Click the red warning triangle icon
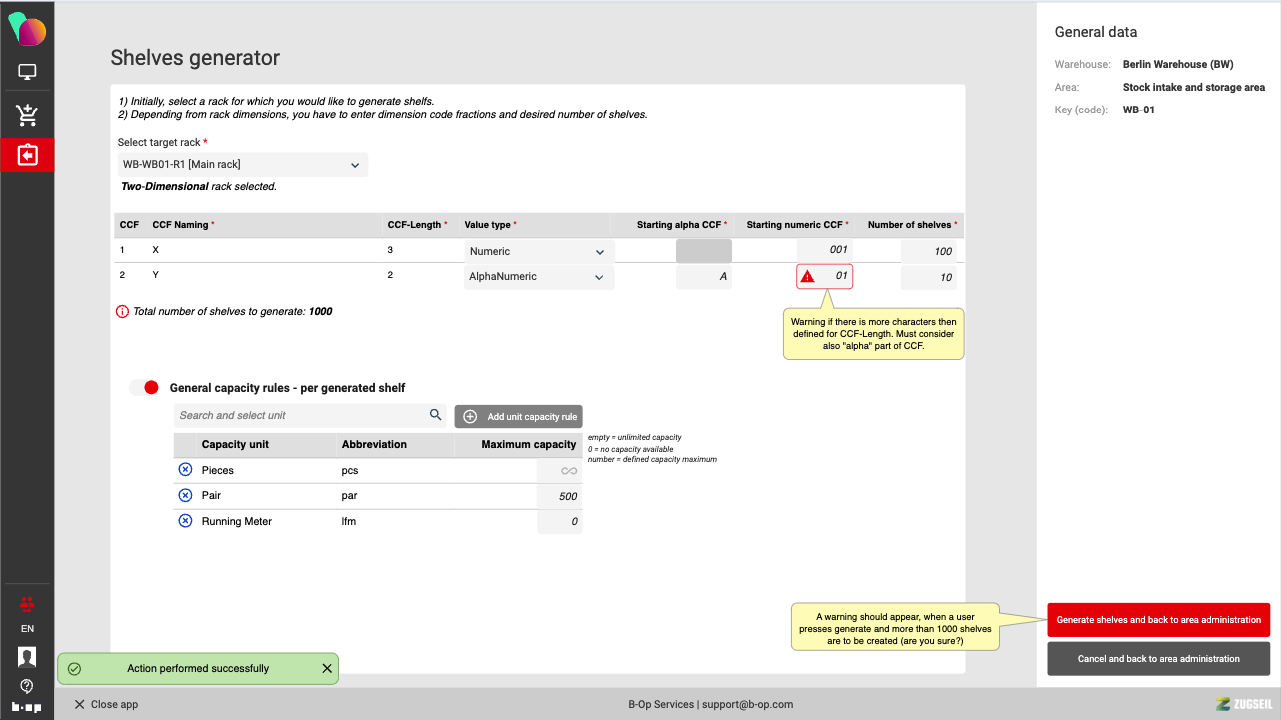 [x=808, y=277]
